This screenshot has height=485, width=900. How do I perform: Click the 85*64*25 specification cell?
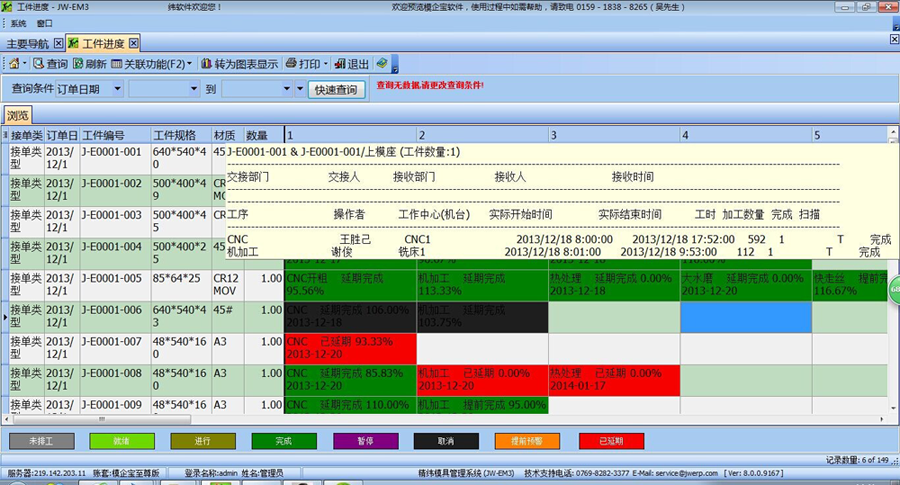pyautogui.click(x=181, y=285)
